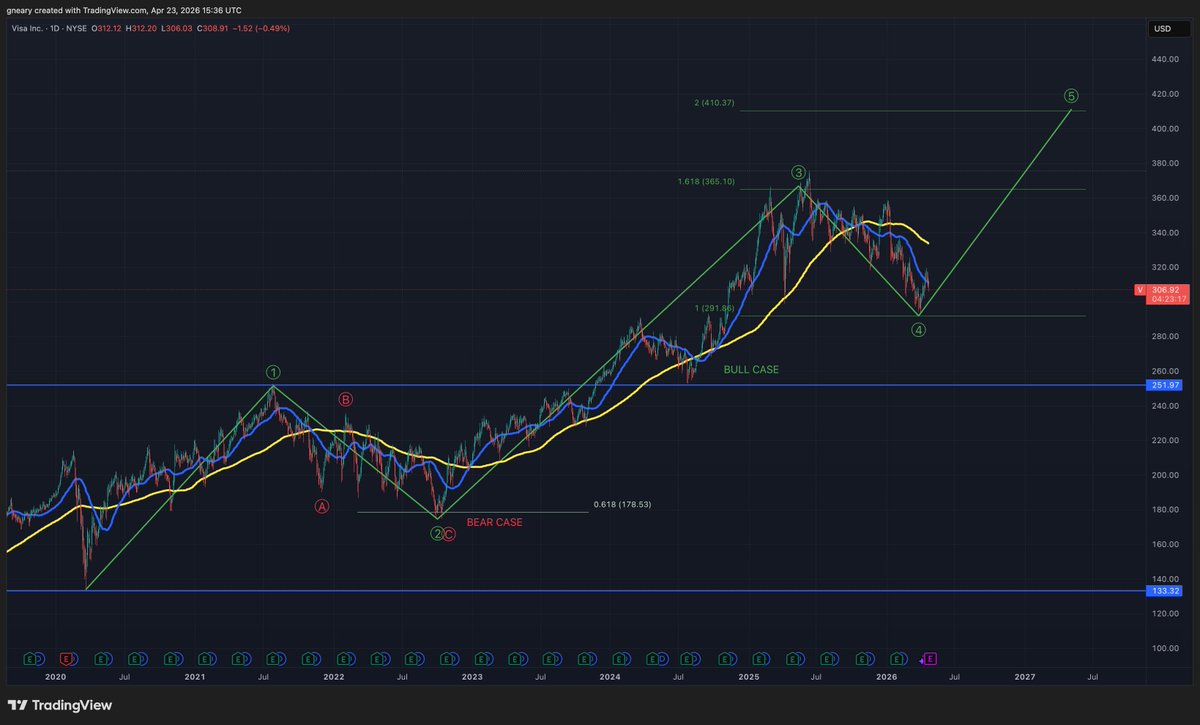Click the 0.618 (178.53) Fibonacci label
Image resolution: width=1200 pixels, height=725 pixels.
(622, 505)
